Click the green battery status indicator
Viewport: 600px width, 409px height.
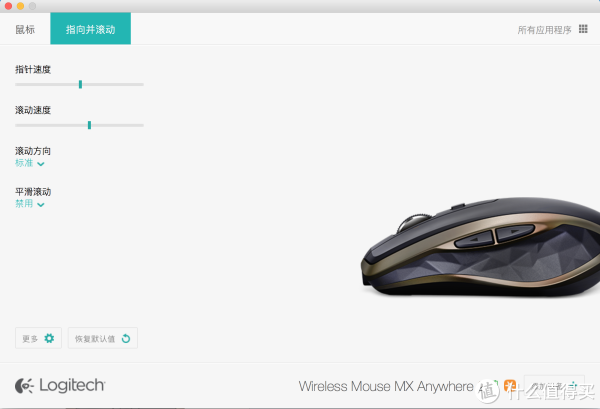coord(495,385)
